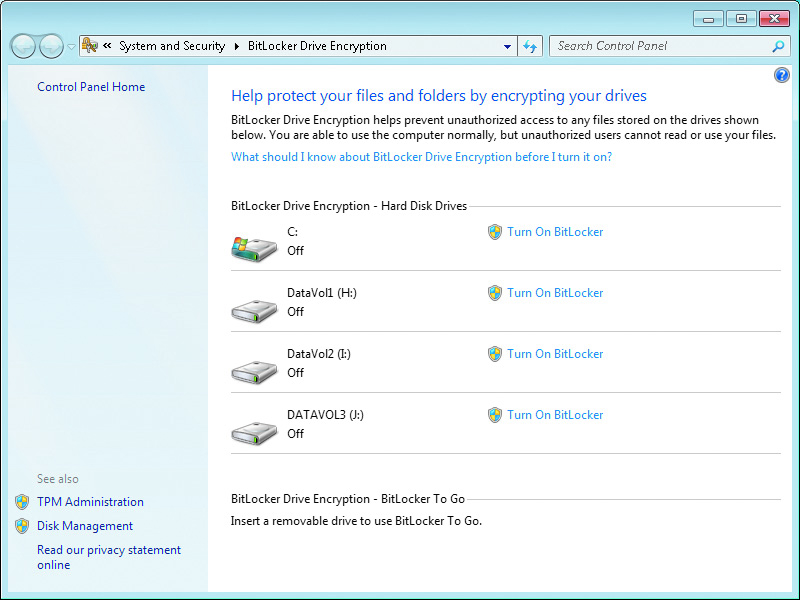The width and height of the screenshot is (800, 600).
Task: Open the 'What should I know about BitLocker' link
Action: 421,157
